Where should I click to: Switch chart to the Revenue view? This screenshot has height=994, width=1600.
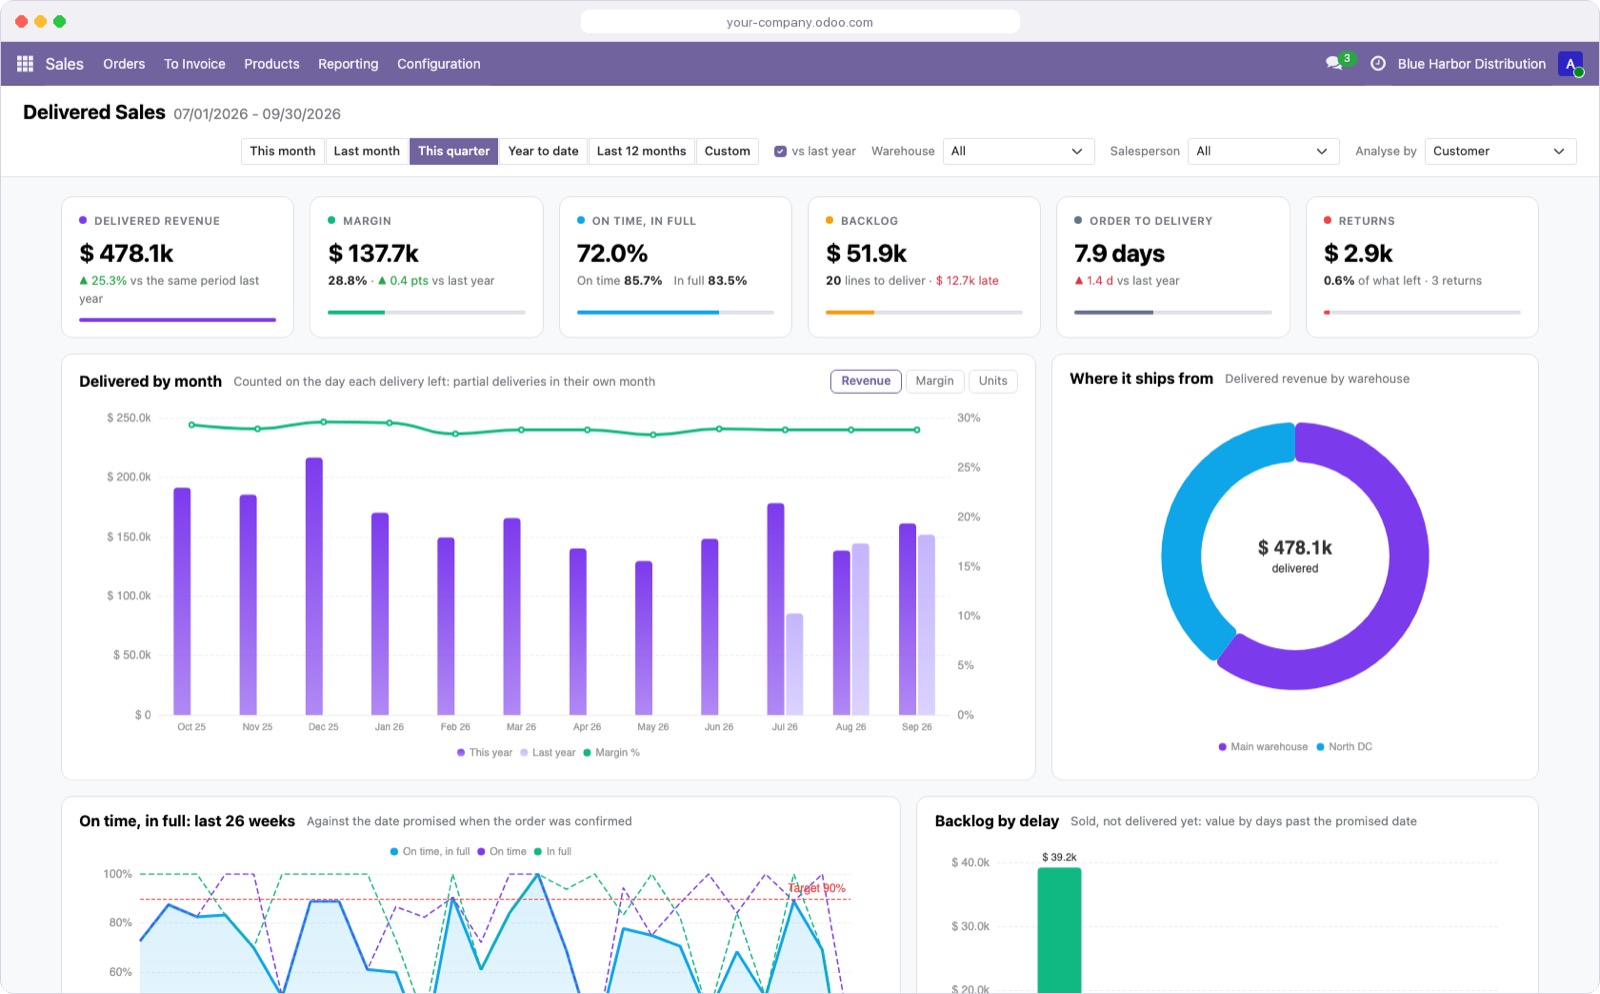click(866, 381)
